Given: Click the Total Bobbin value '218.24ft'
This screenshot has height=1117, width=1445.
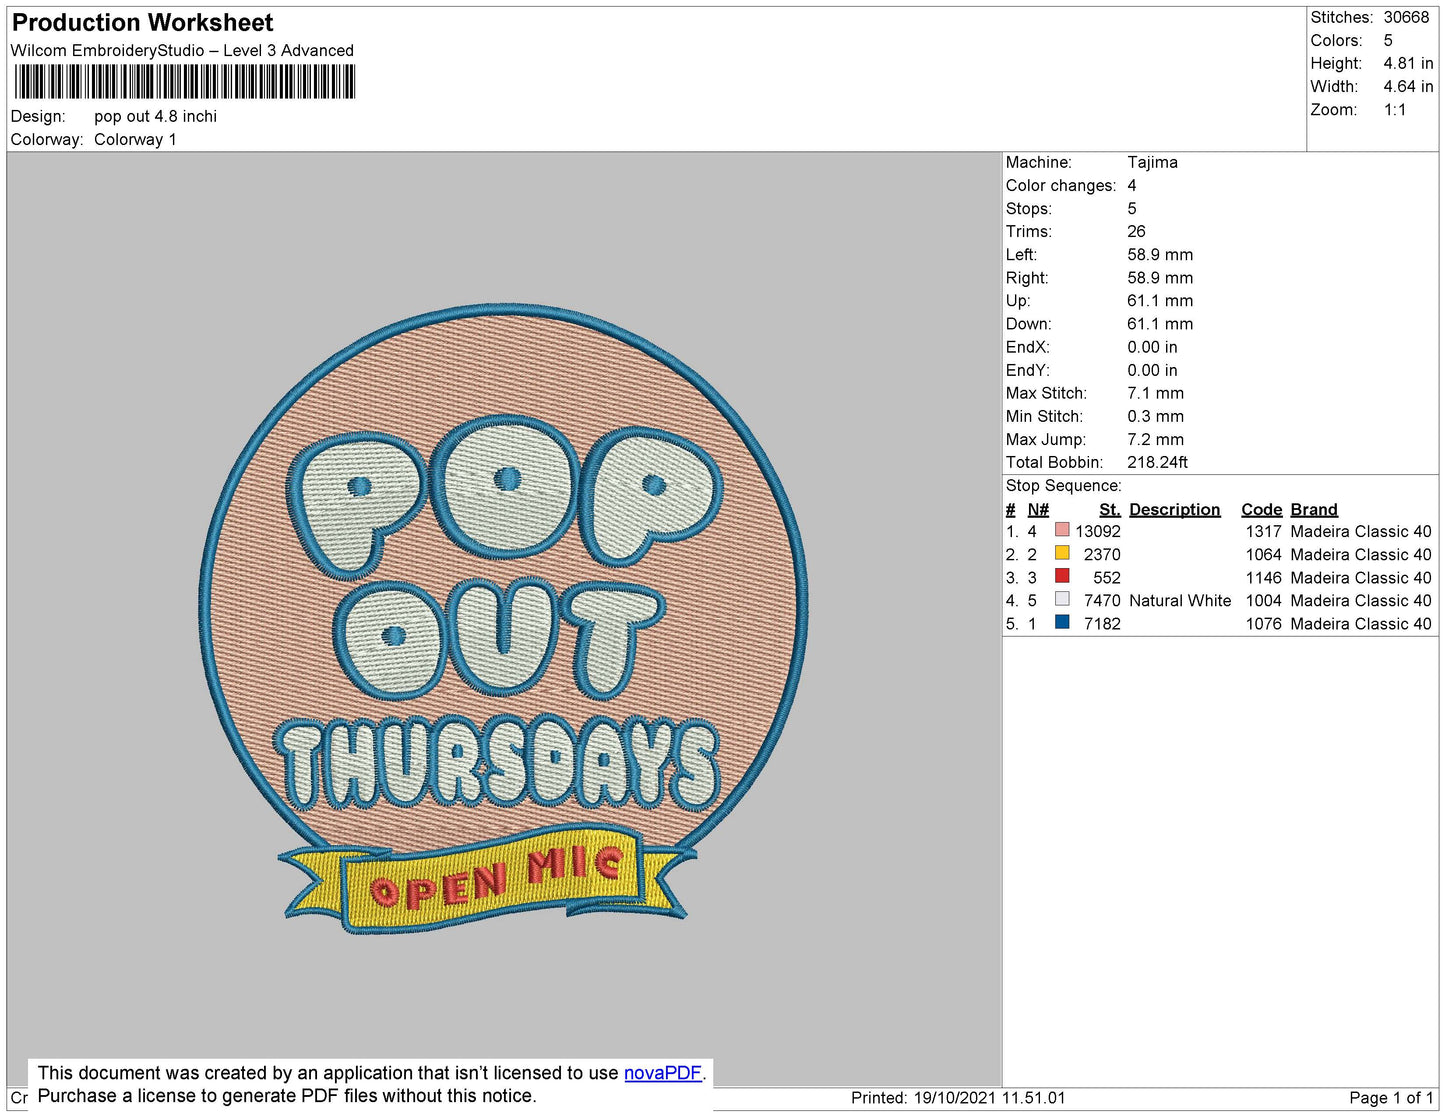Looking at the screenshot, I should (1157, 462).
